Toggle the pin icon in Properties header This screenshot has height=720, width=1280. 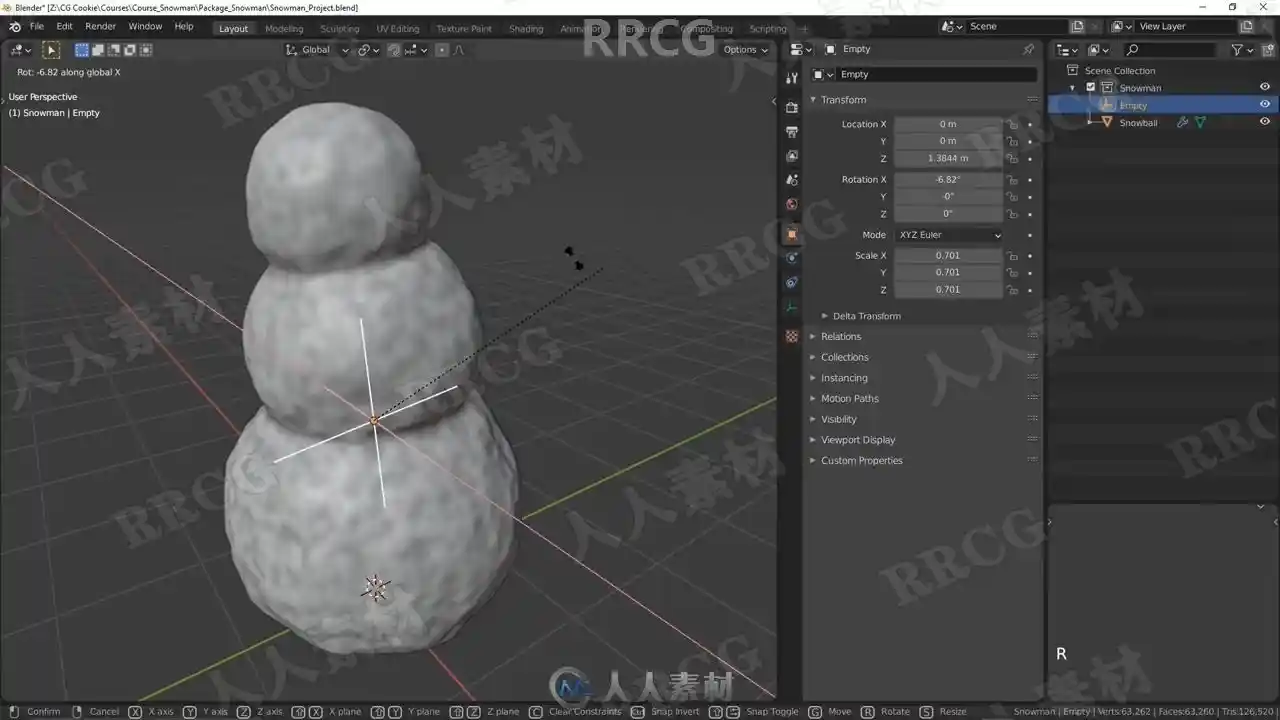(1028, 49)
